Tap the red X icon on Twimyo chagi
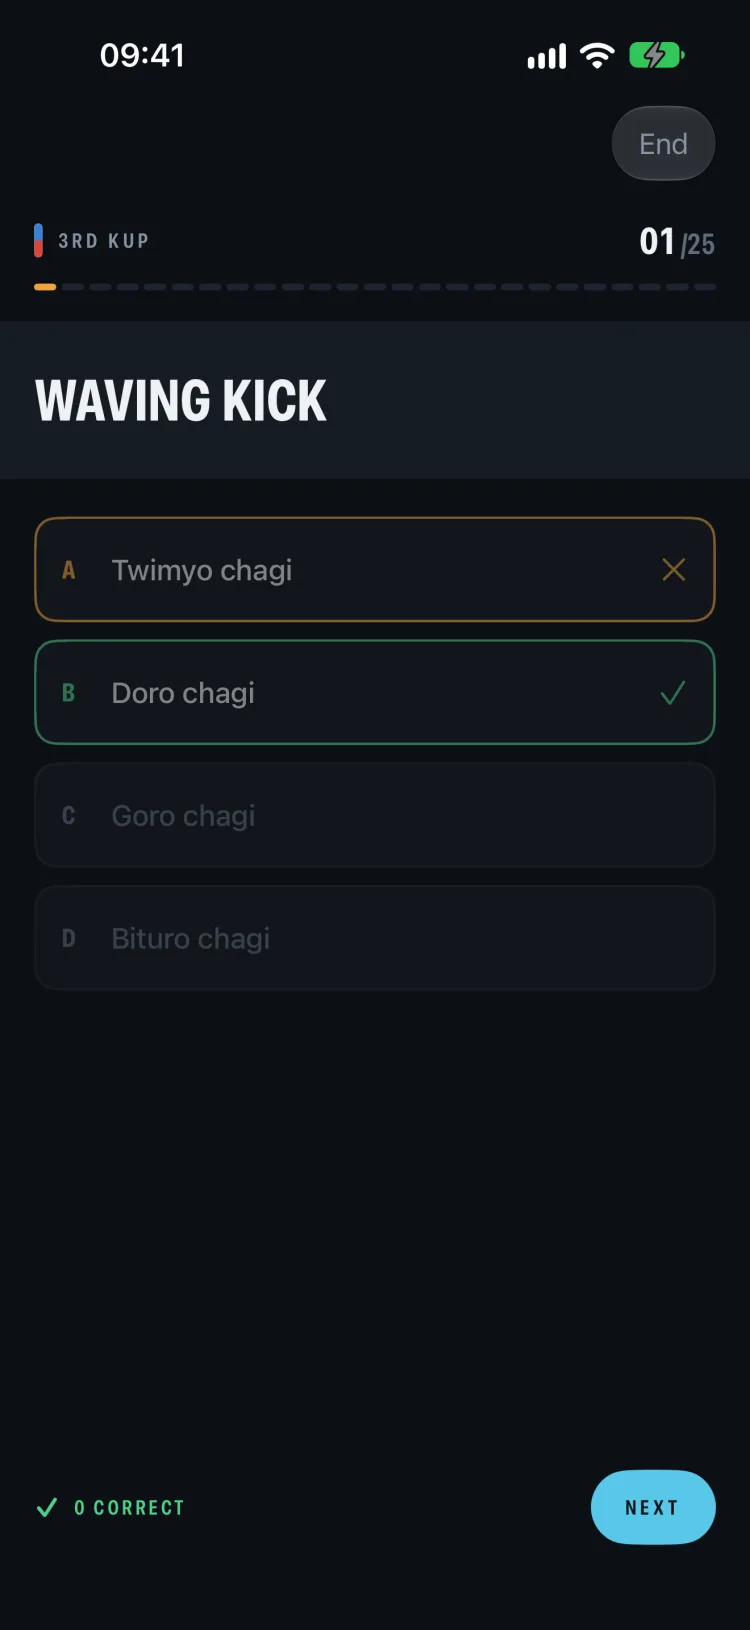This screenshot has height=1630, width=750. click(x=674, y=570)
